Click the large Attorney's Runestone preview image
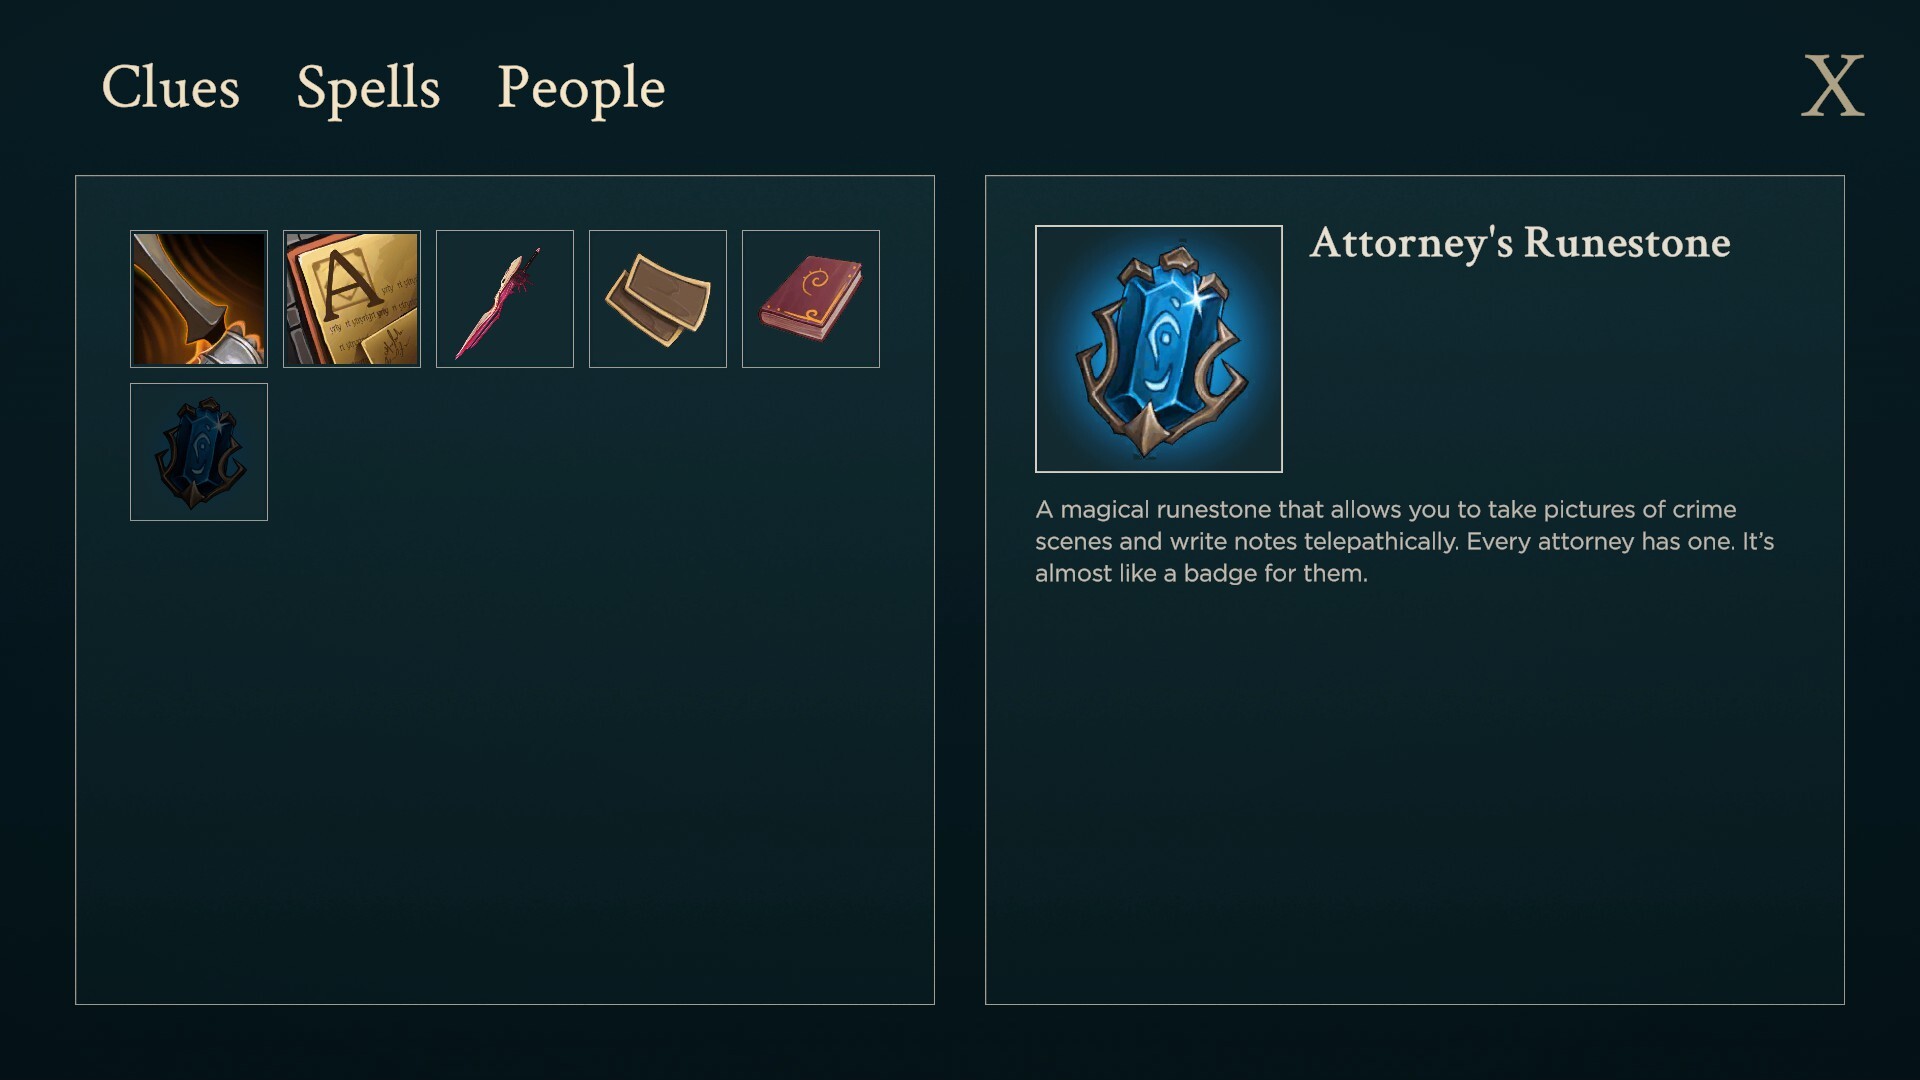The image size is (1920, 1080). click(1158, 349)
